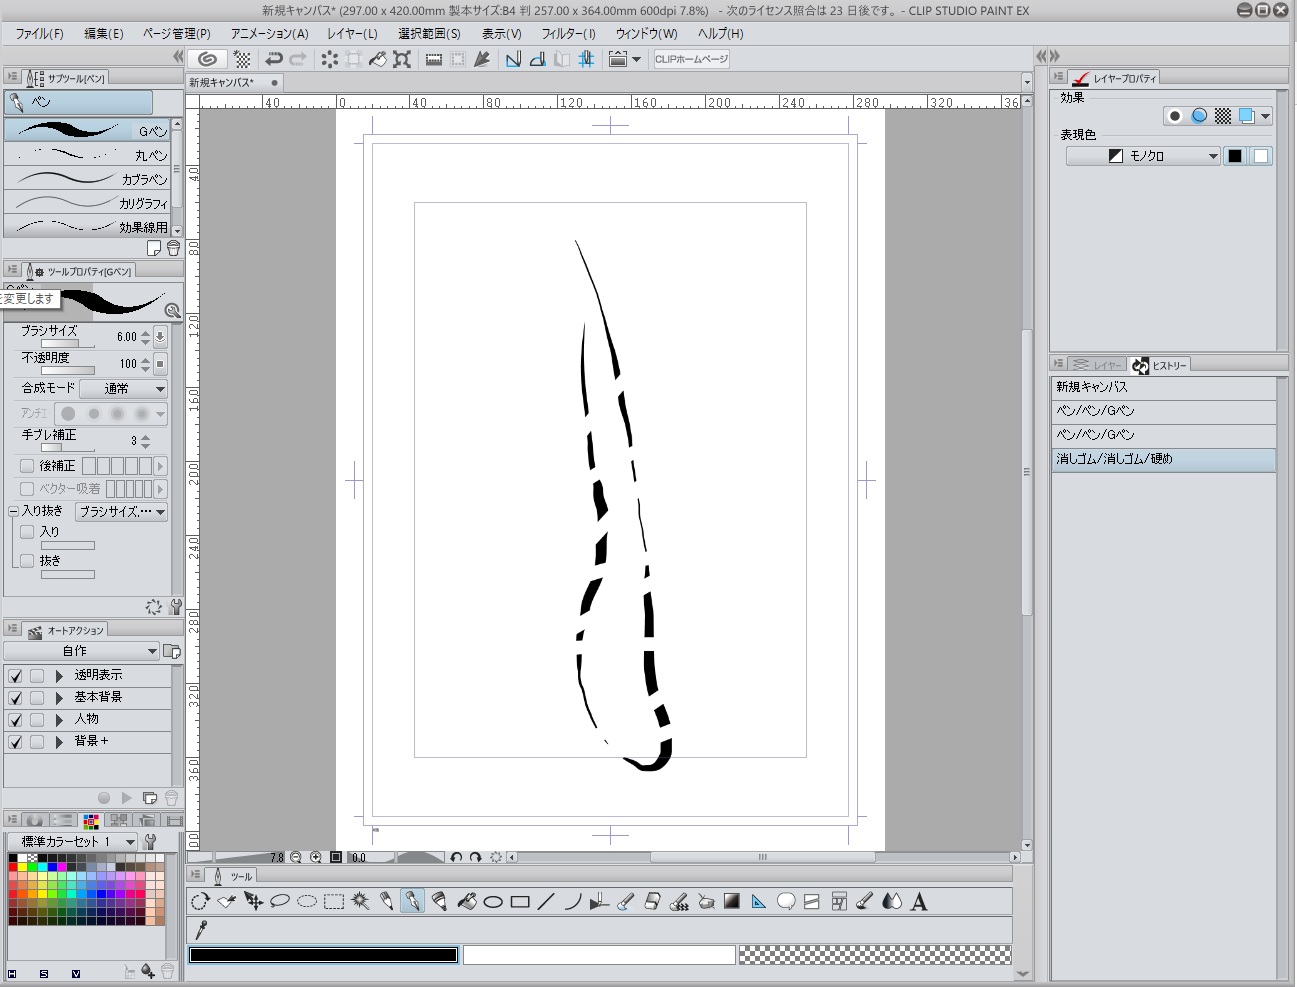Check the 入り starting taper checkbox

pos(27,532)
